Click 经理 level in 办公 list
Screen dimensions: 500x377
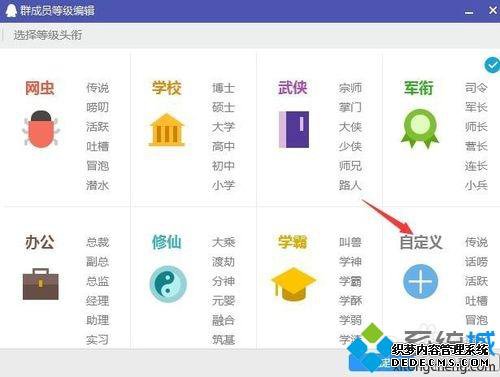pos(97,301)
